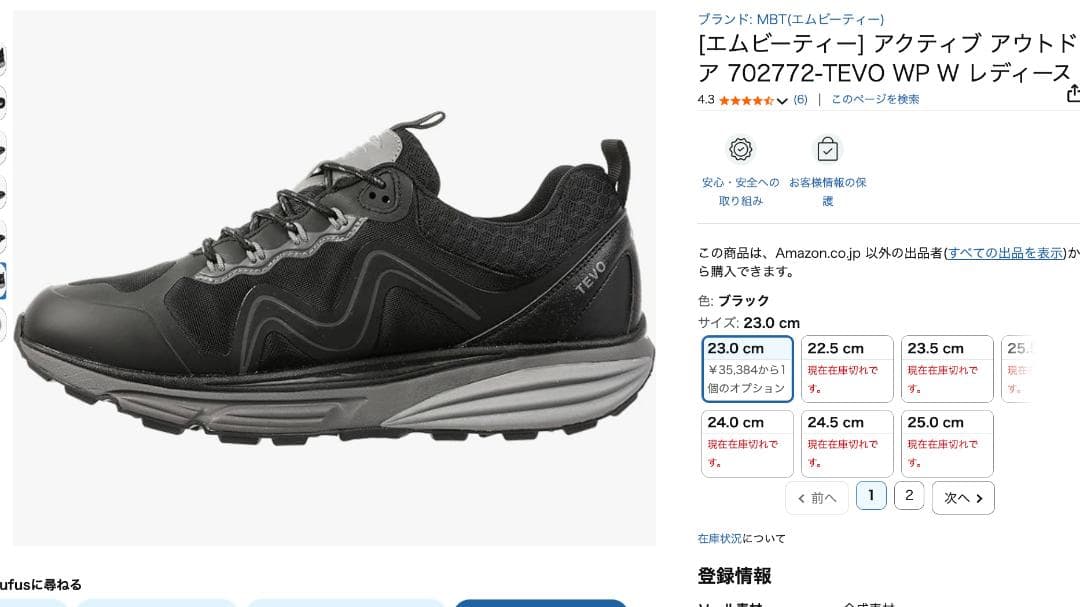This screenshot has width=1080, height=607.
Task: Click the shopping bag icon above お客様情報の保護
Action: coord(827,149)
